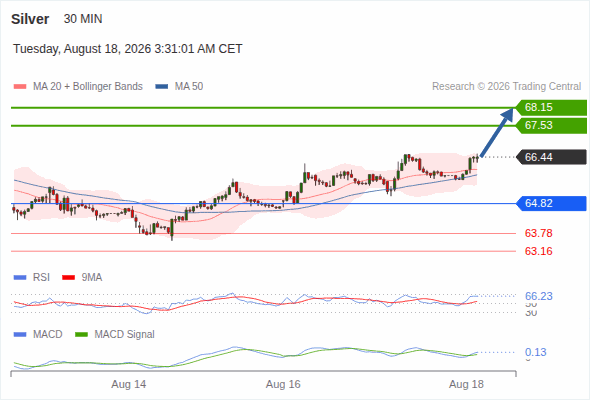Viewport: 590px width, 400px height.
Task: Click the RSI value 66.23 label
Action: pyautogui.click(x=538, y=296)
